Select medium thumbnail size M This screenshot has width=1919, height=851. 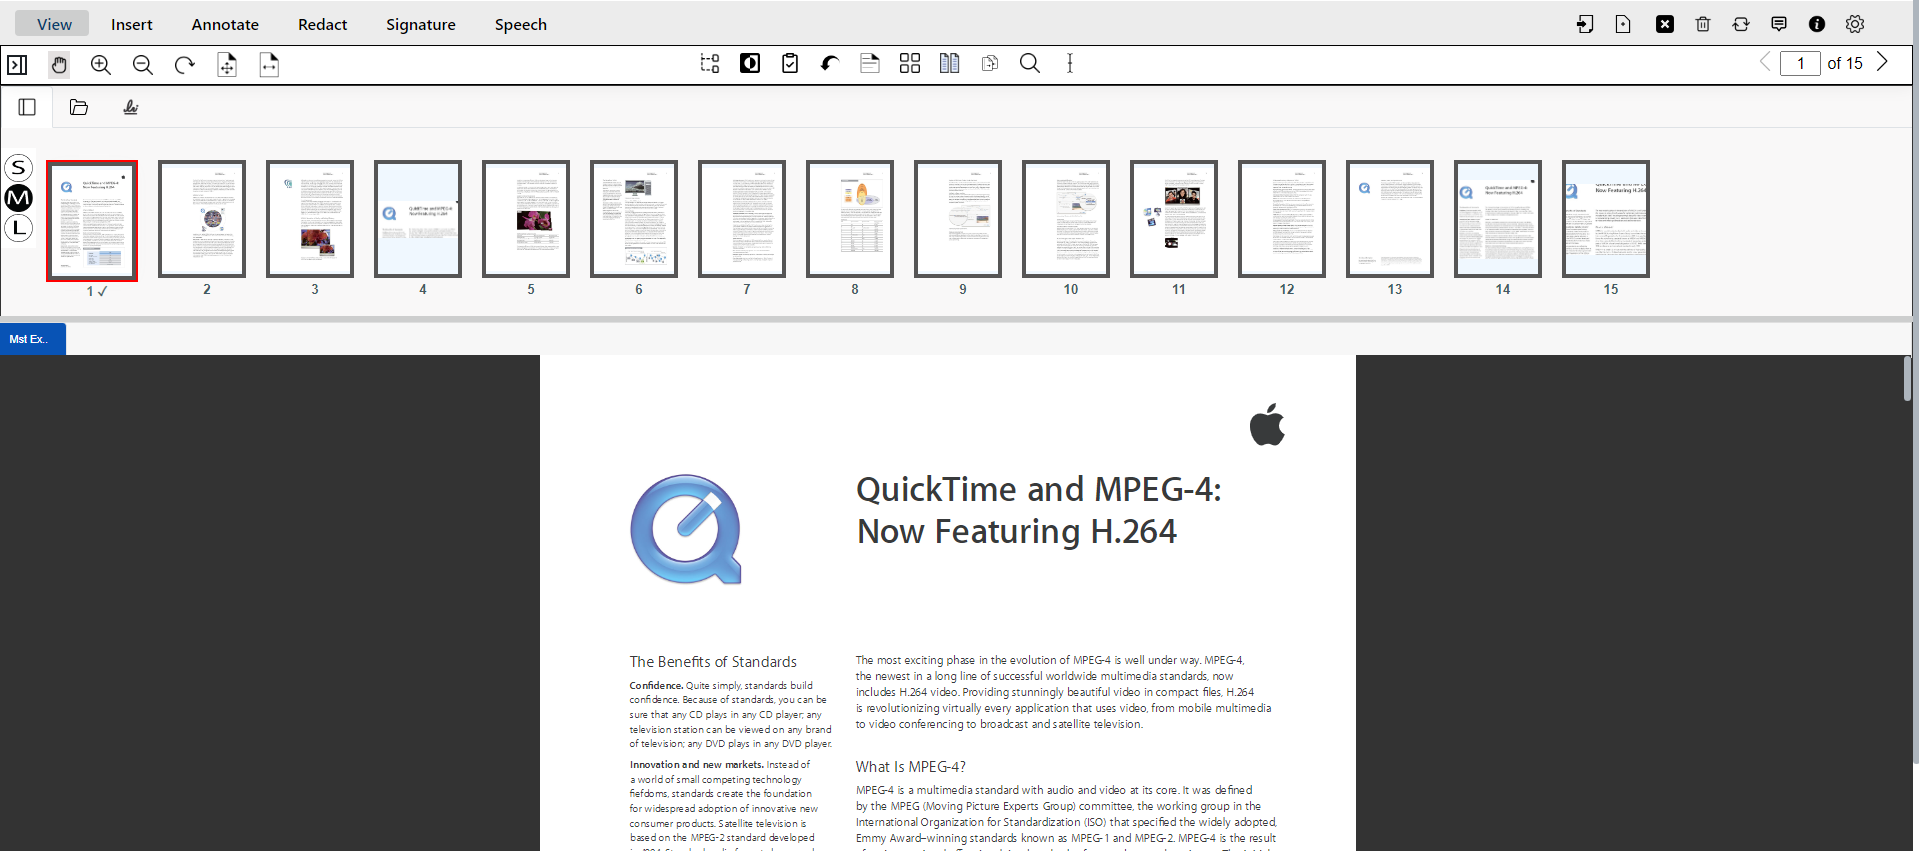point(19,198)
